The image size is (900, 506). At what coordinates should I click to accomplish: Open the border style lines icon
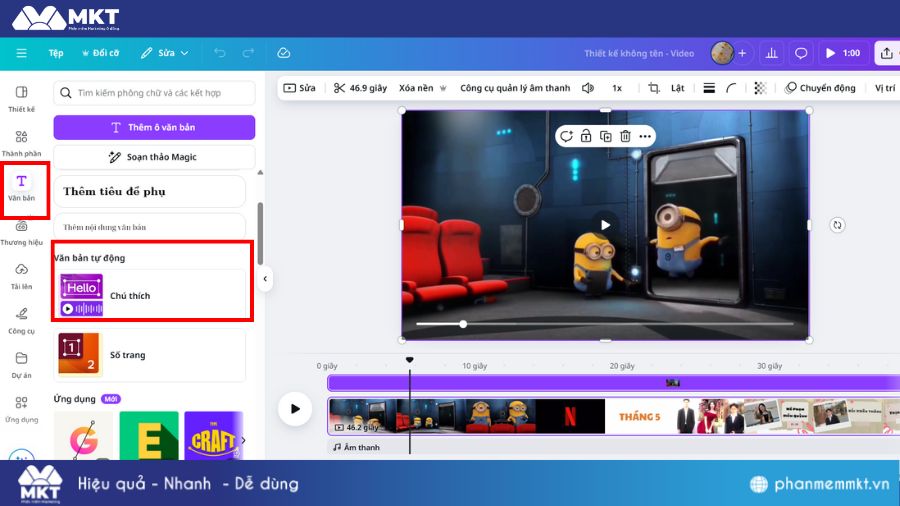coord(709,88)
